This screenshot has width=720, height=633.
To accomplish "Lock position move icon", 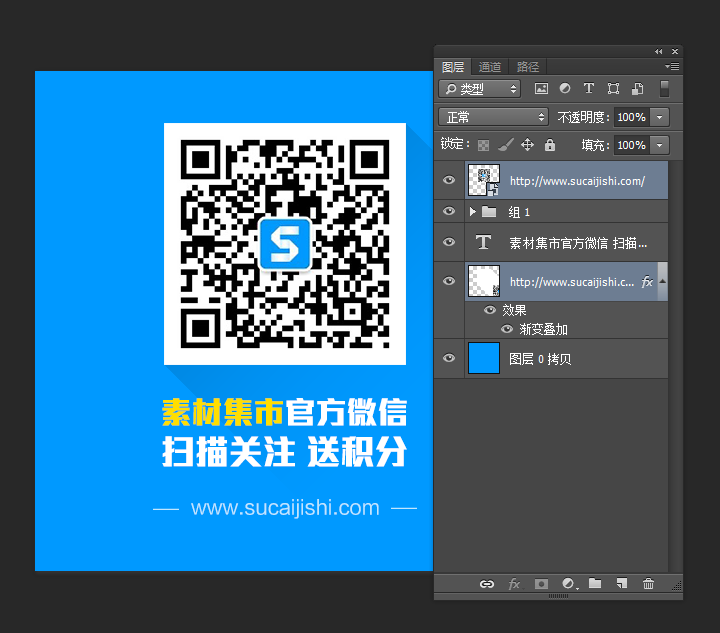I will coord(527,145).
